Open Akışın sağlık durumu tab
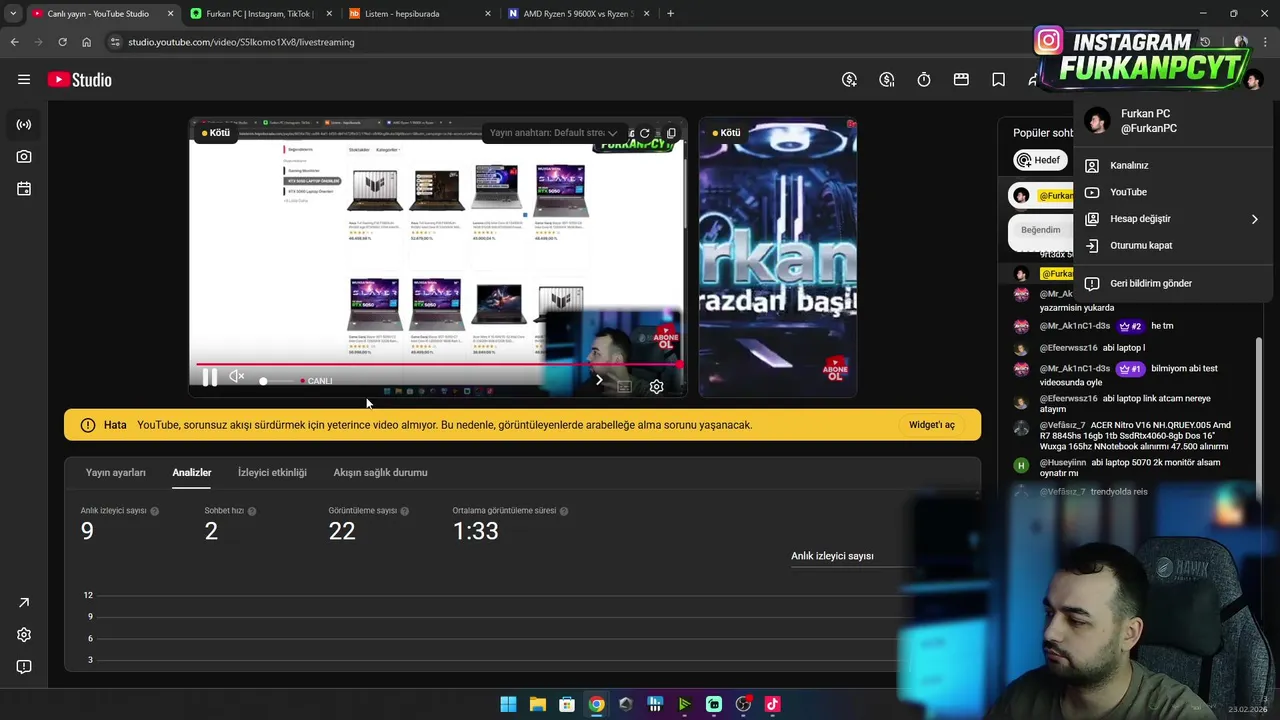This screenshot has height=720, width=1280. 380,472
